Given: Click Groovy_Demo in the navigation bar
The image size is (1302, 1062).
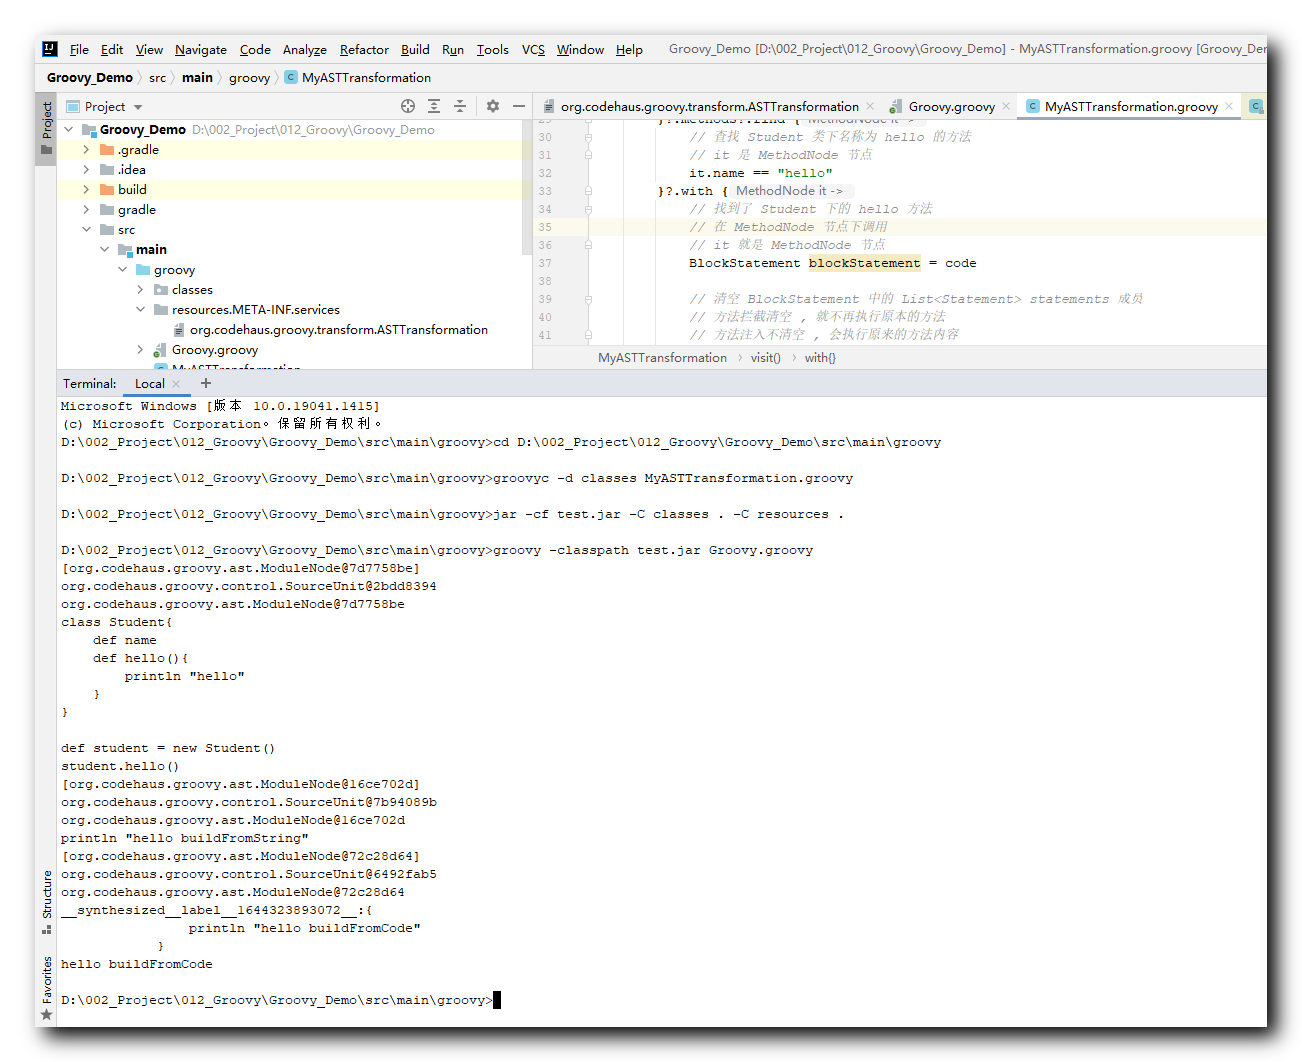Looking at the screenshot, I should pyautogui.click(x=90, y=77).
